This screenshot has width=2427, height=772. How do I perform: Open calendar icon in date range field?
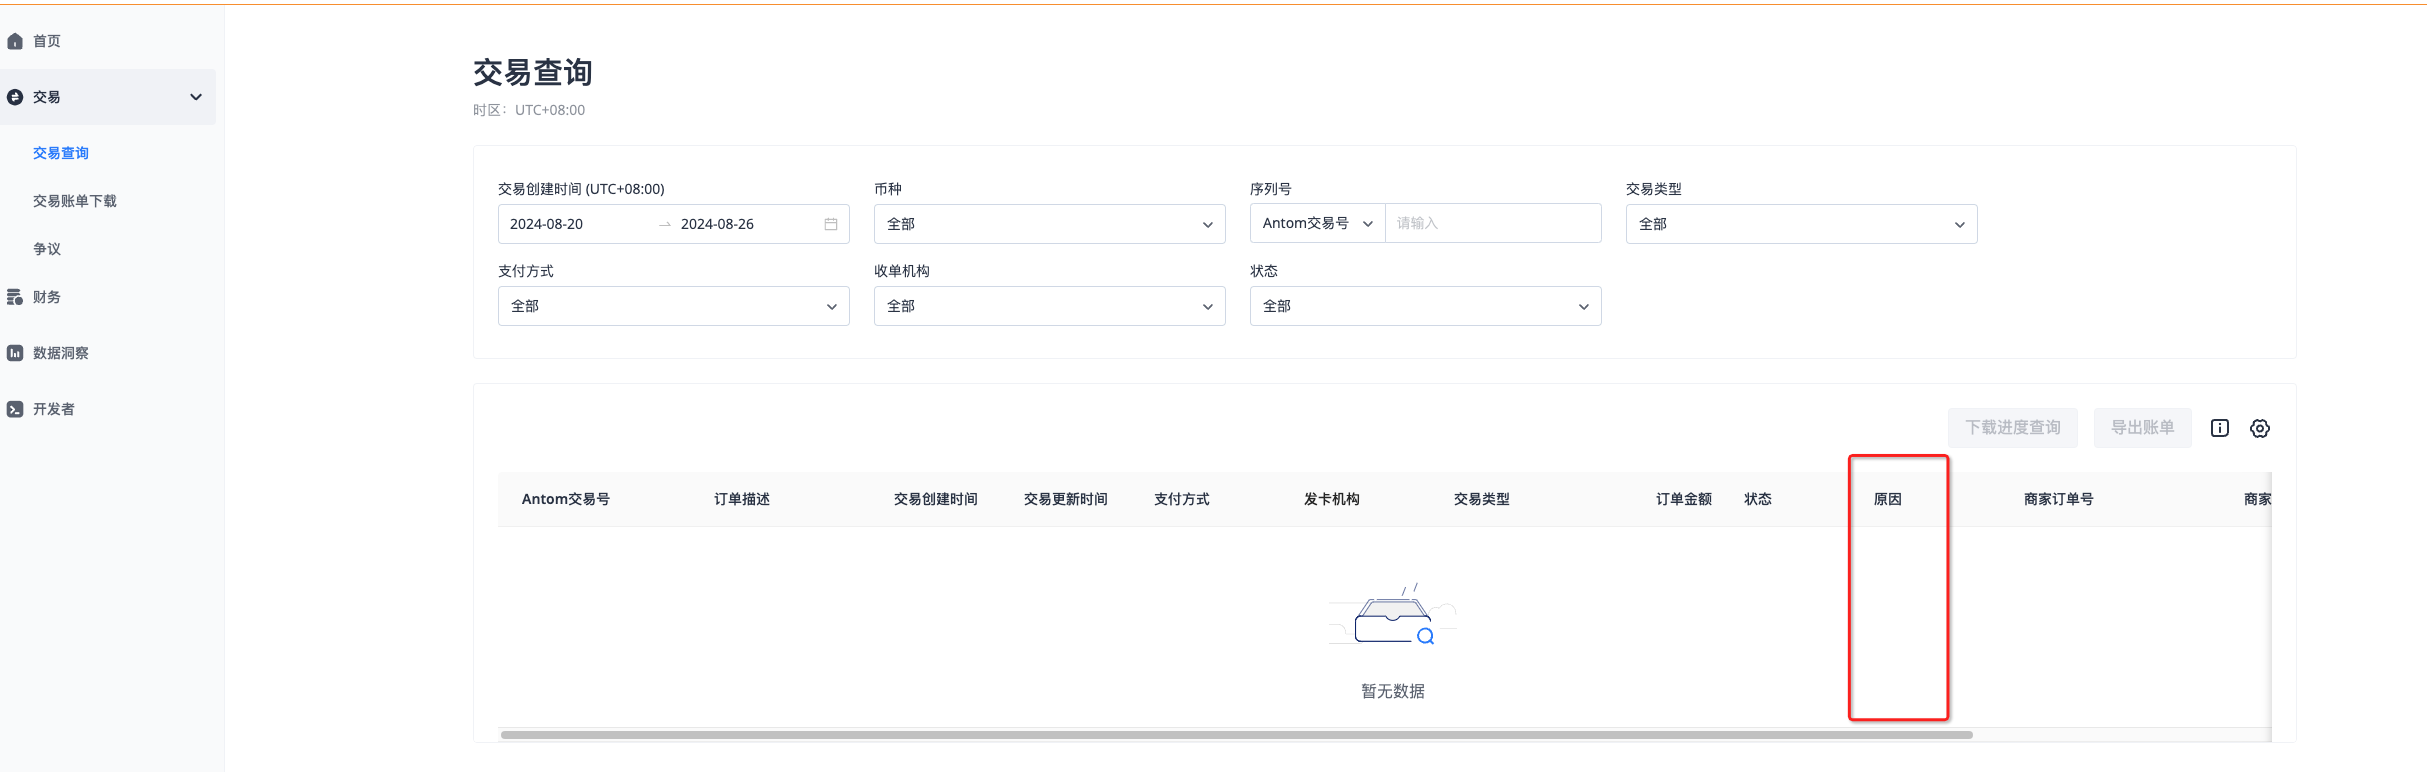coord(830,224)
